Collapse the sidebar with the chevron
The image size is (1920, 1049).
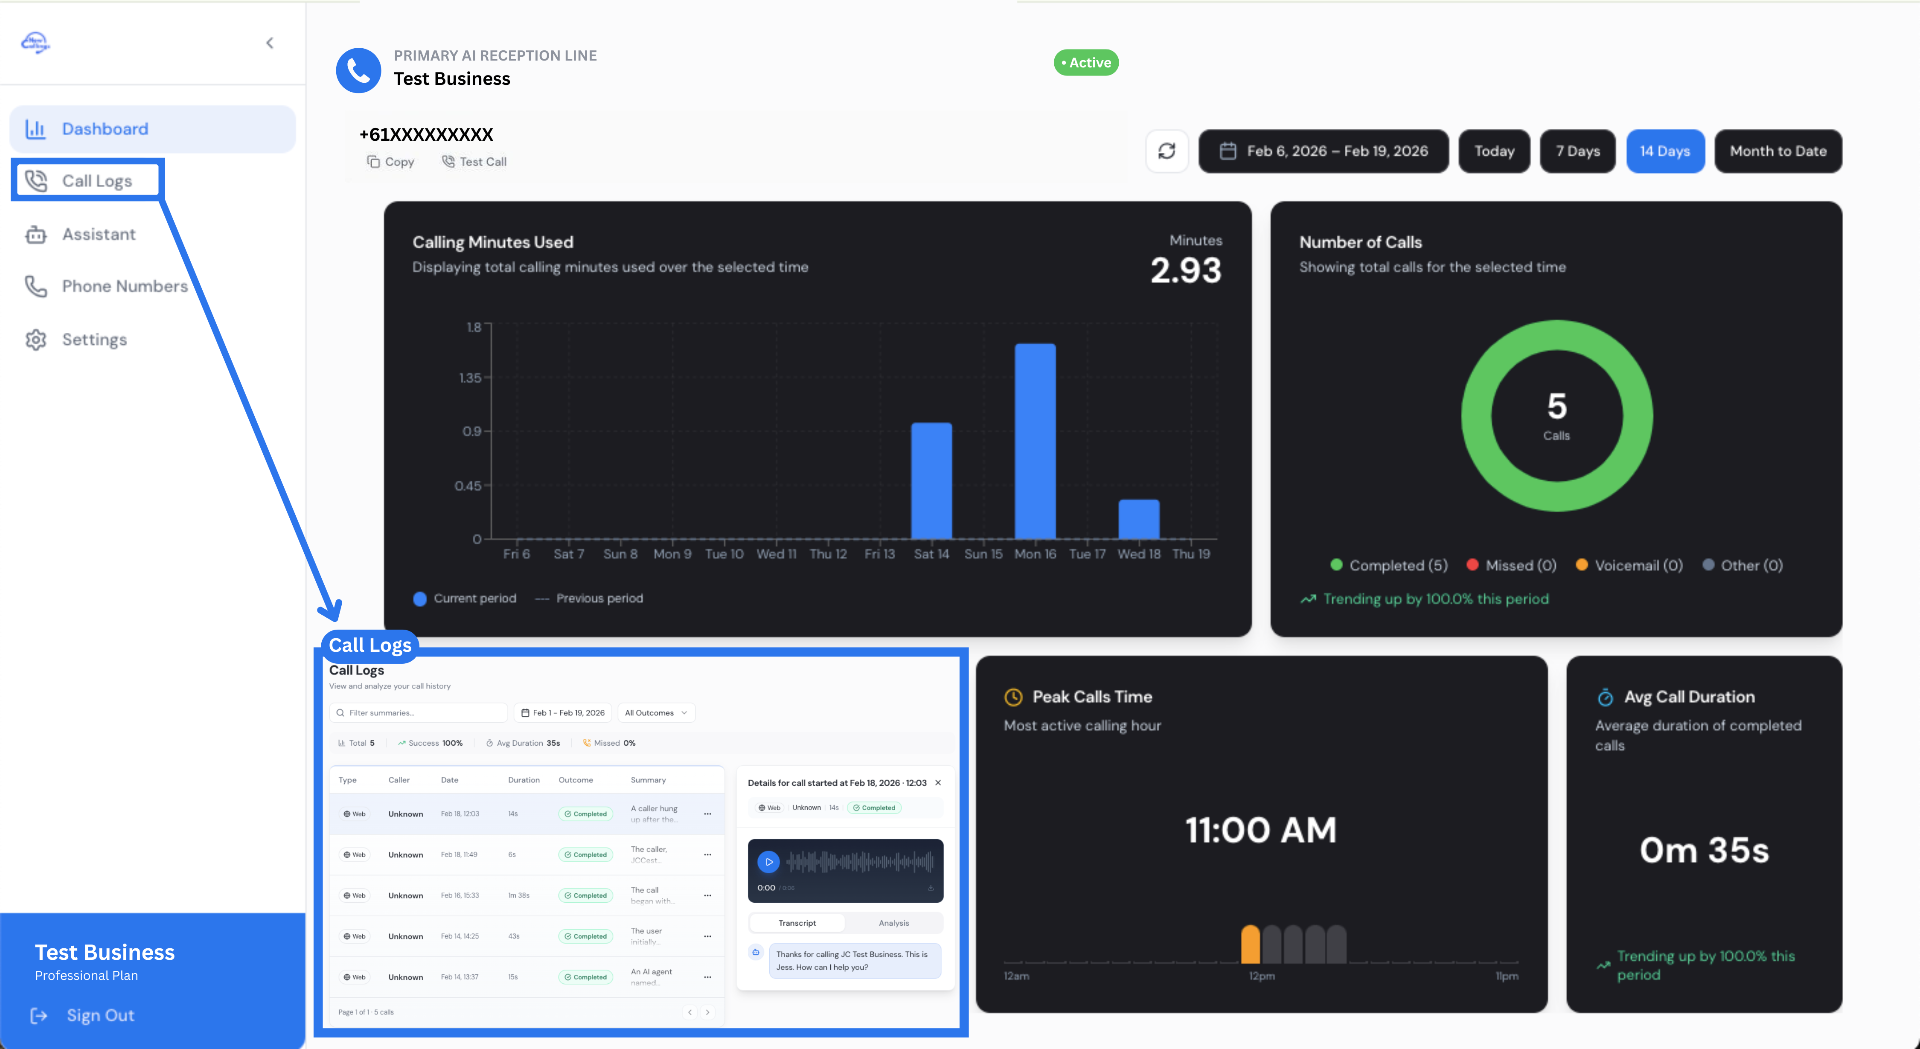point(270,43)
